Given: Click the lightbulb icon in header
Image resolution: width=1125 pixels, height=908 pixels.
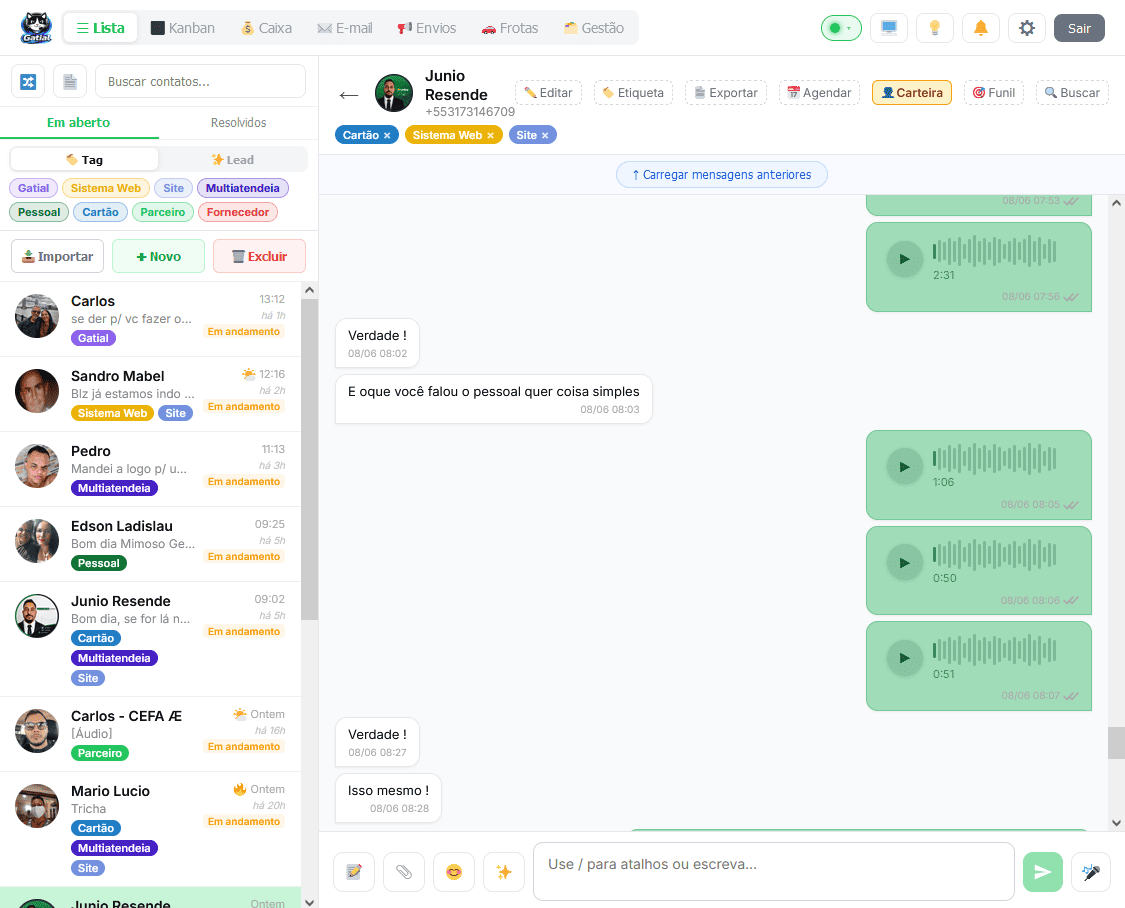Looking at the screenshot, I should (x=935, y=28).
